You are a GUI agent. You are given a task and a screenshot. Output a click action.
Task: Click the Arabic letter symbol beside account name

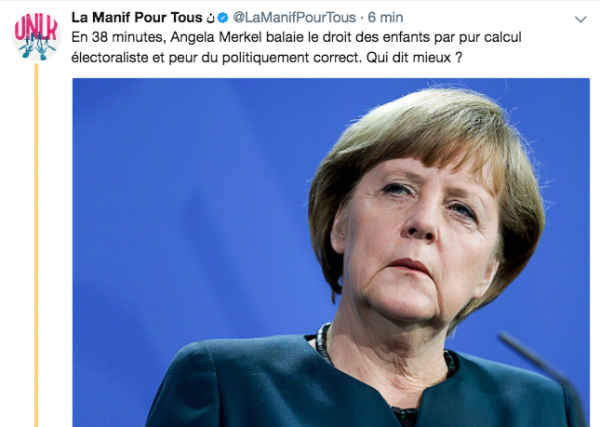click(x=210, y=18)
